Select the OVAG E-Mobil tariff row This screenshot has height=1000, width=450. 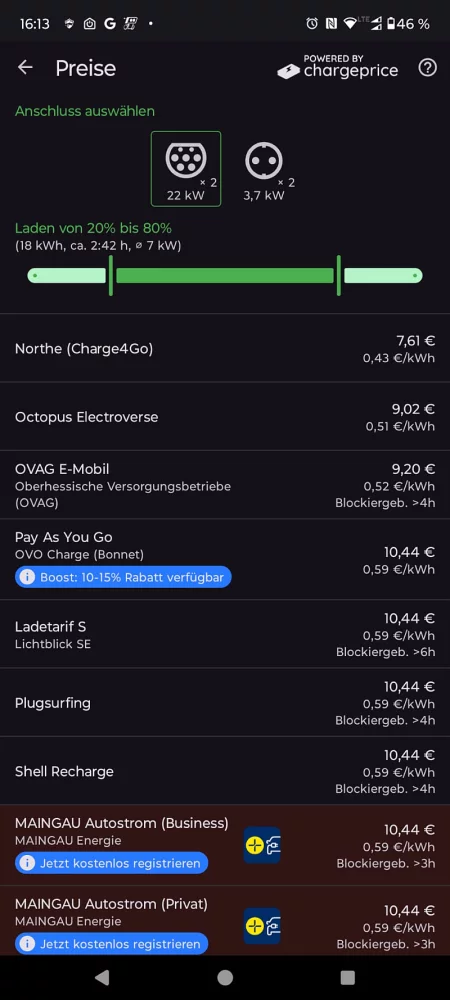[x=225, y=485]
